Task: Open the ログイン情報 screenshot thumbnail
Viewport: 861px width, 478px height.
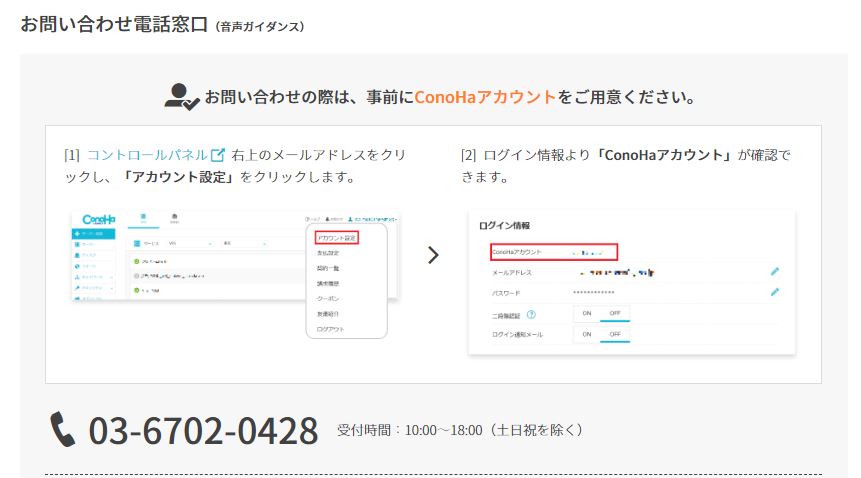Action: [x=631, y=282]
